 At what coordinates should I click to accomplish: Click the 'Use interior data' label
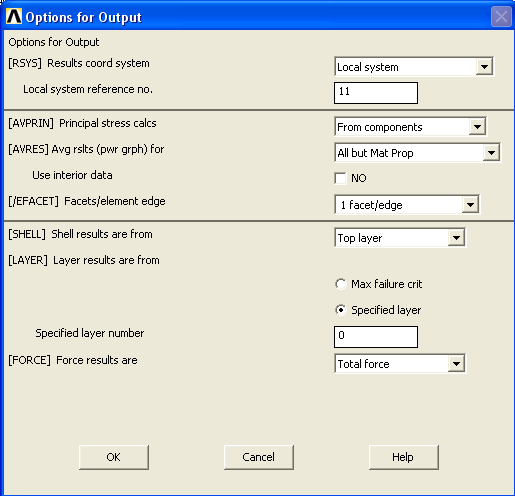[x=72, y=175]
